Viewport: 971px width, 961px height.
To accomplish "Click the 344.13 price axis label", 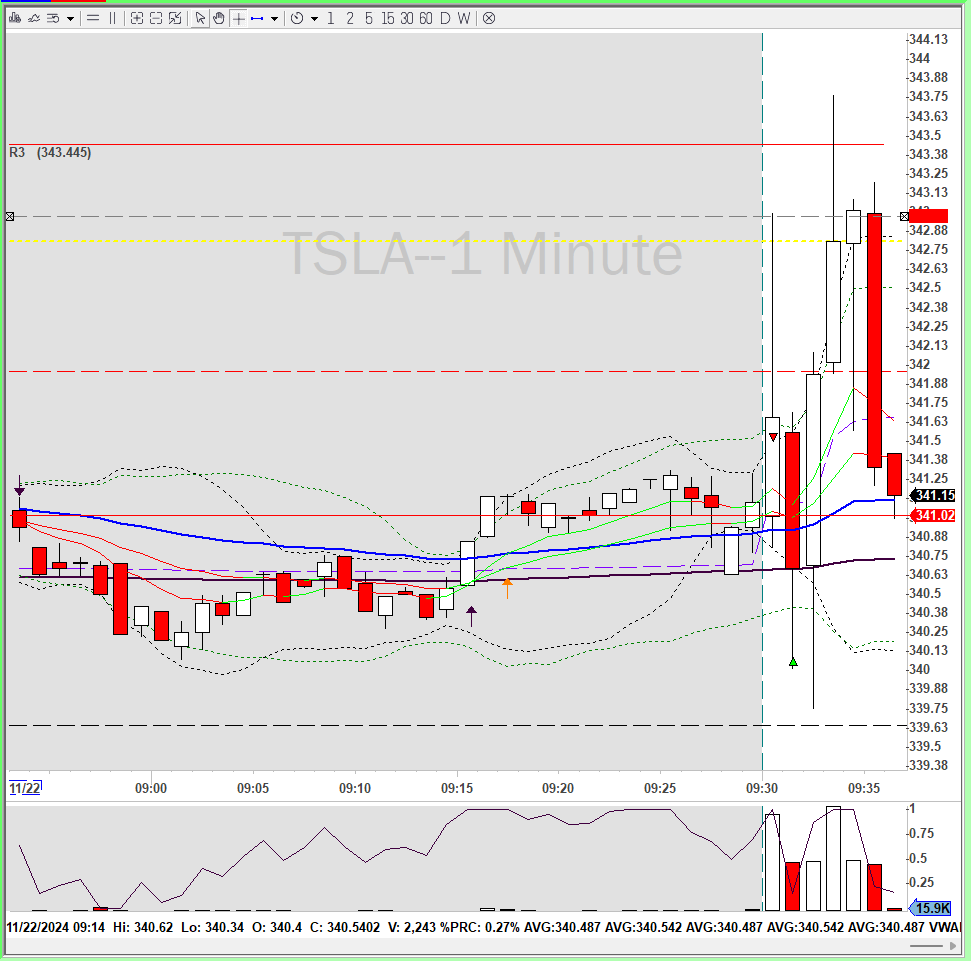I will [928, 39].
